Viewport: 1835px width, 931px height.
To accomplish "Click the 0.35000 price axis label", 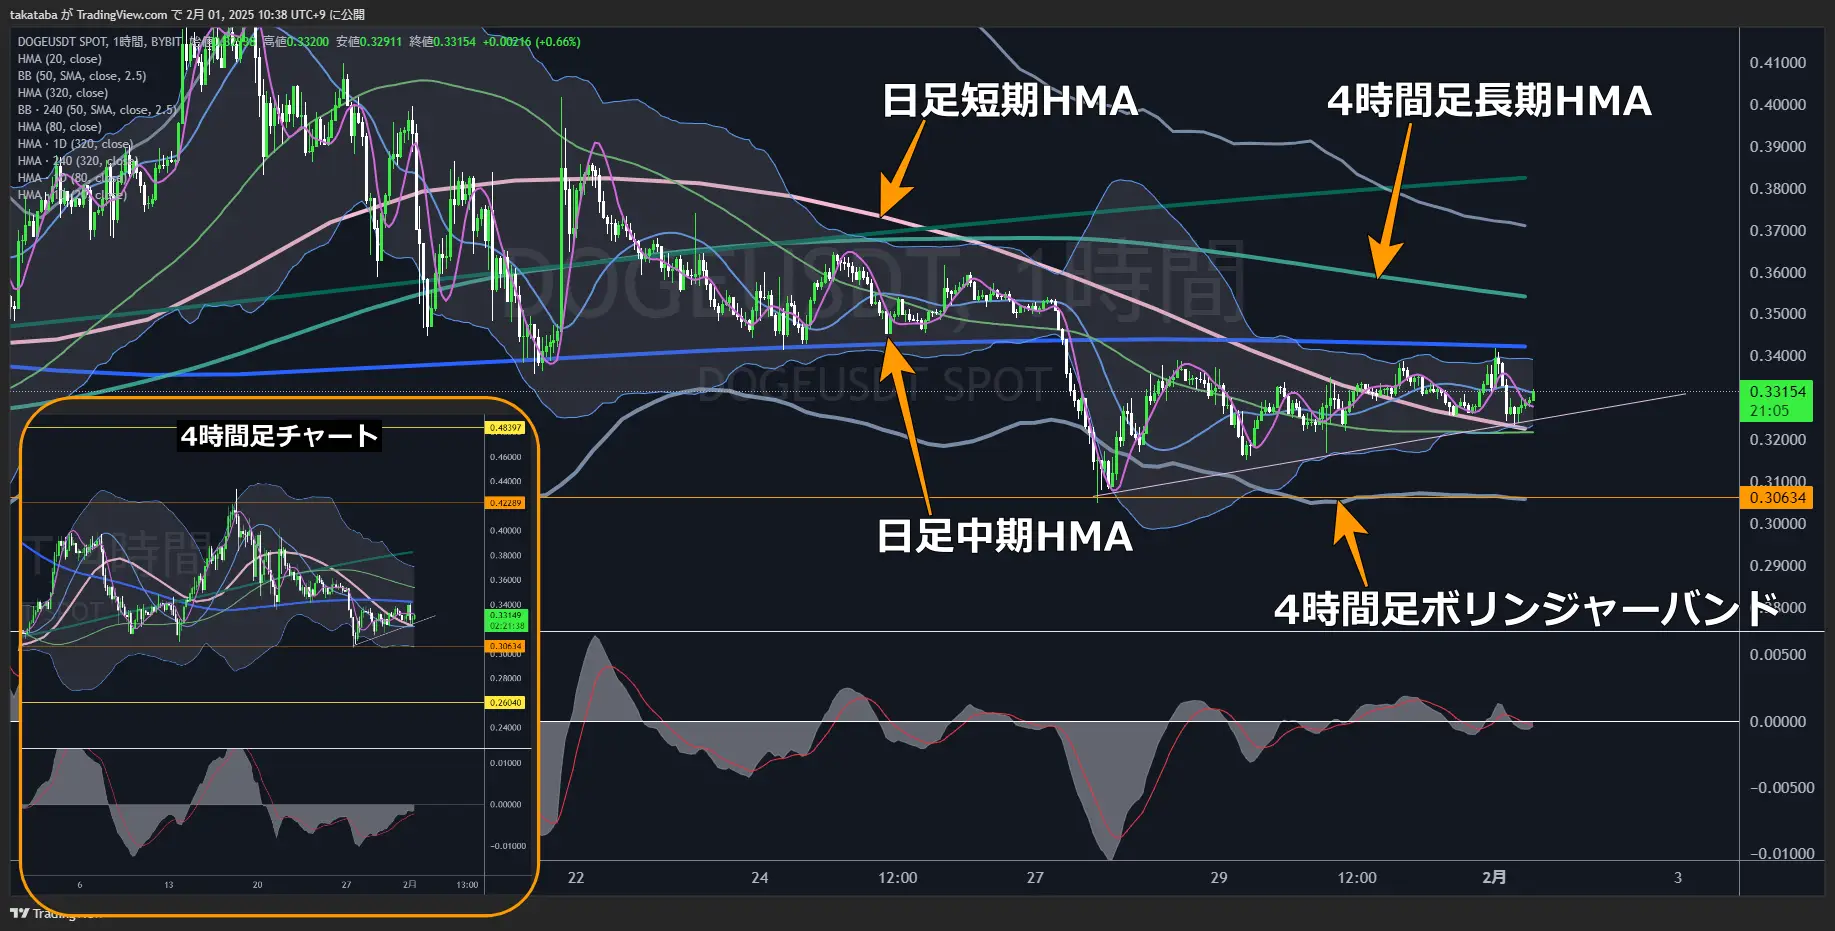I will click(1778, 314).
